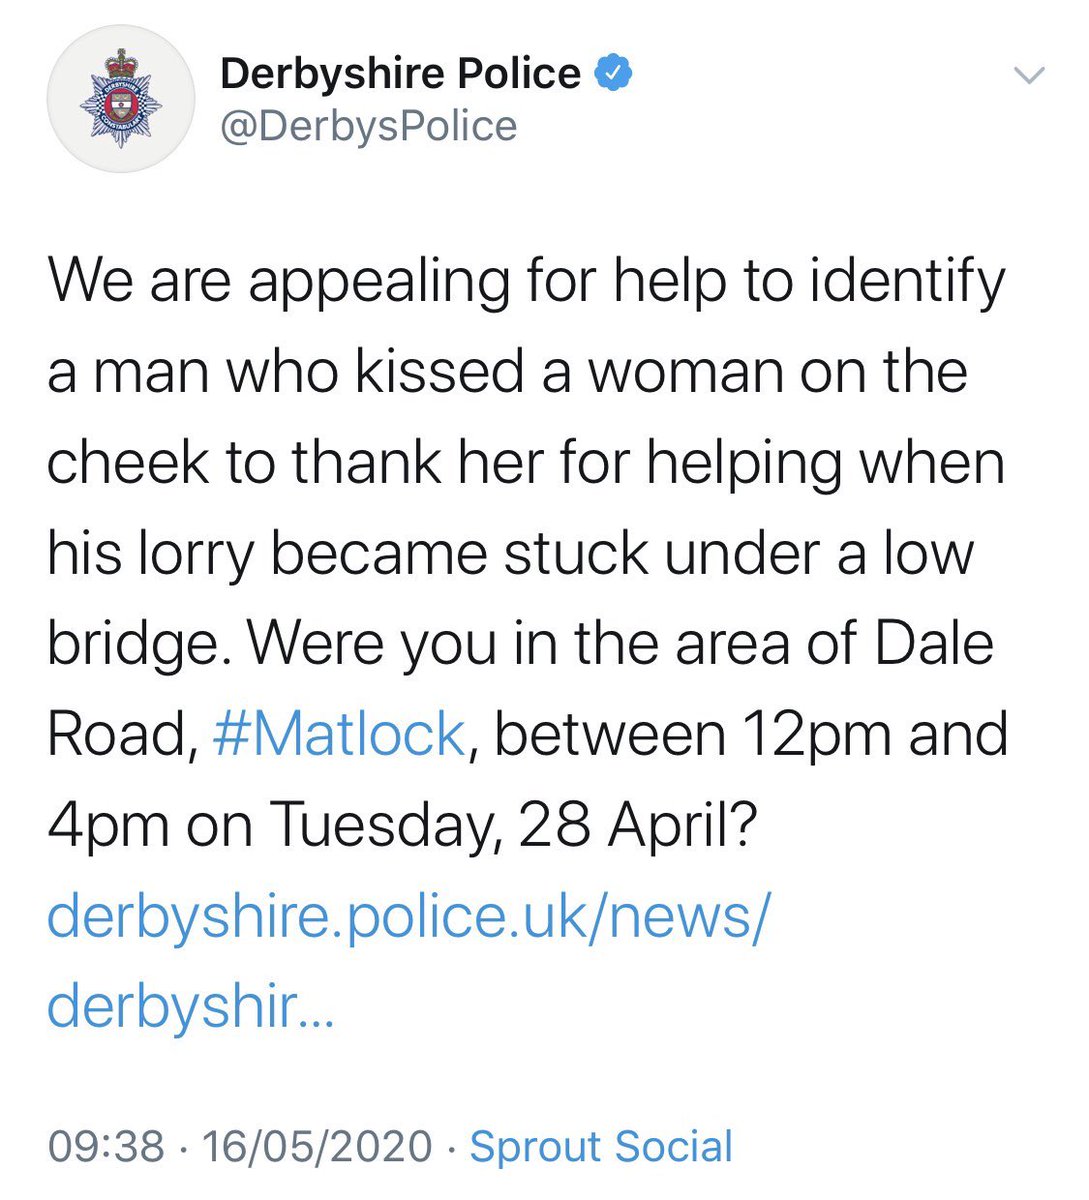Click the truncated derbyshir… link line

coord(190,1006)
